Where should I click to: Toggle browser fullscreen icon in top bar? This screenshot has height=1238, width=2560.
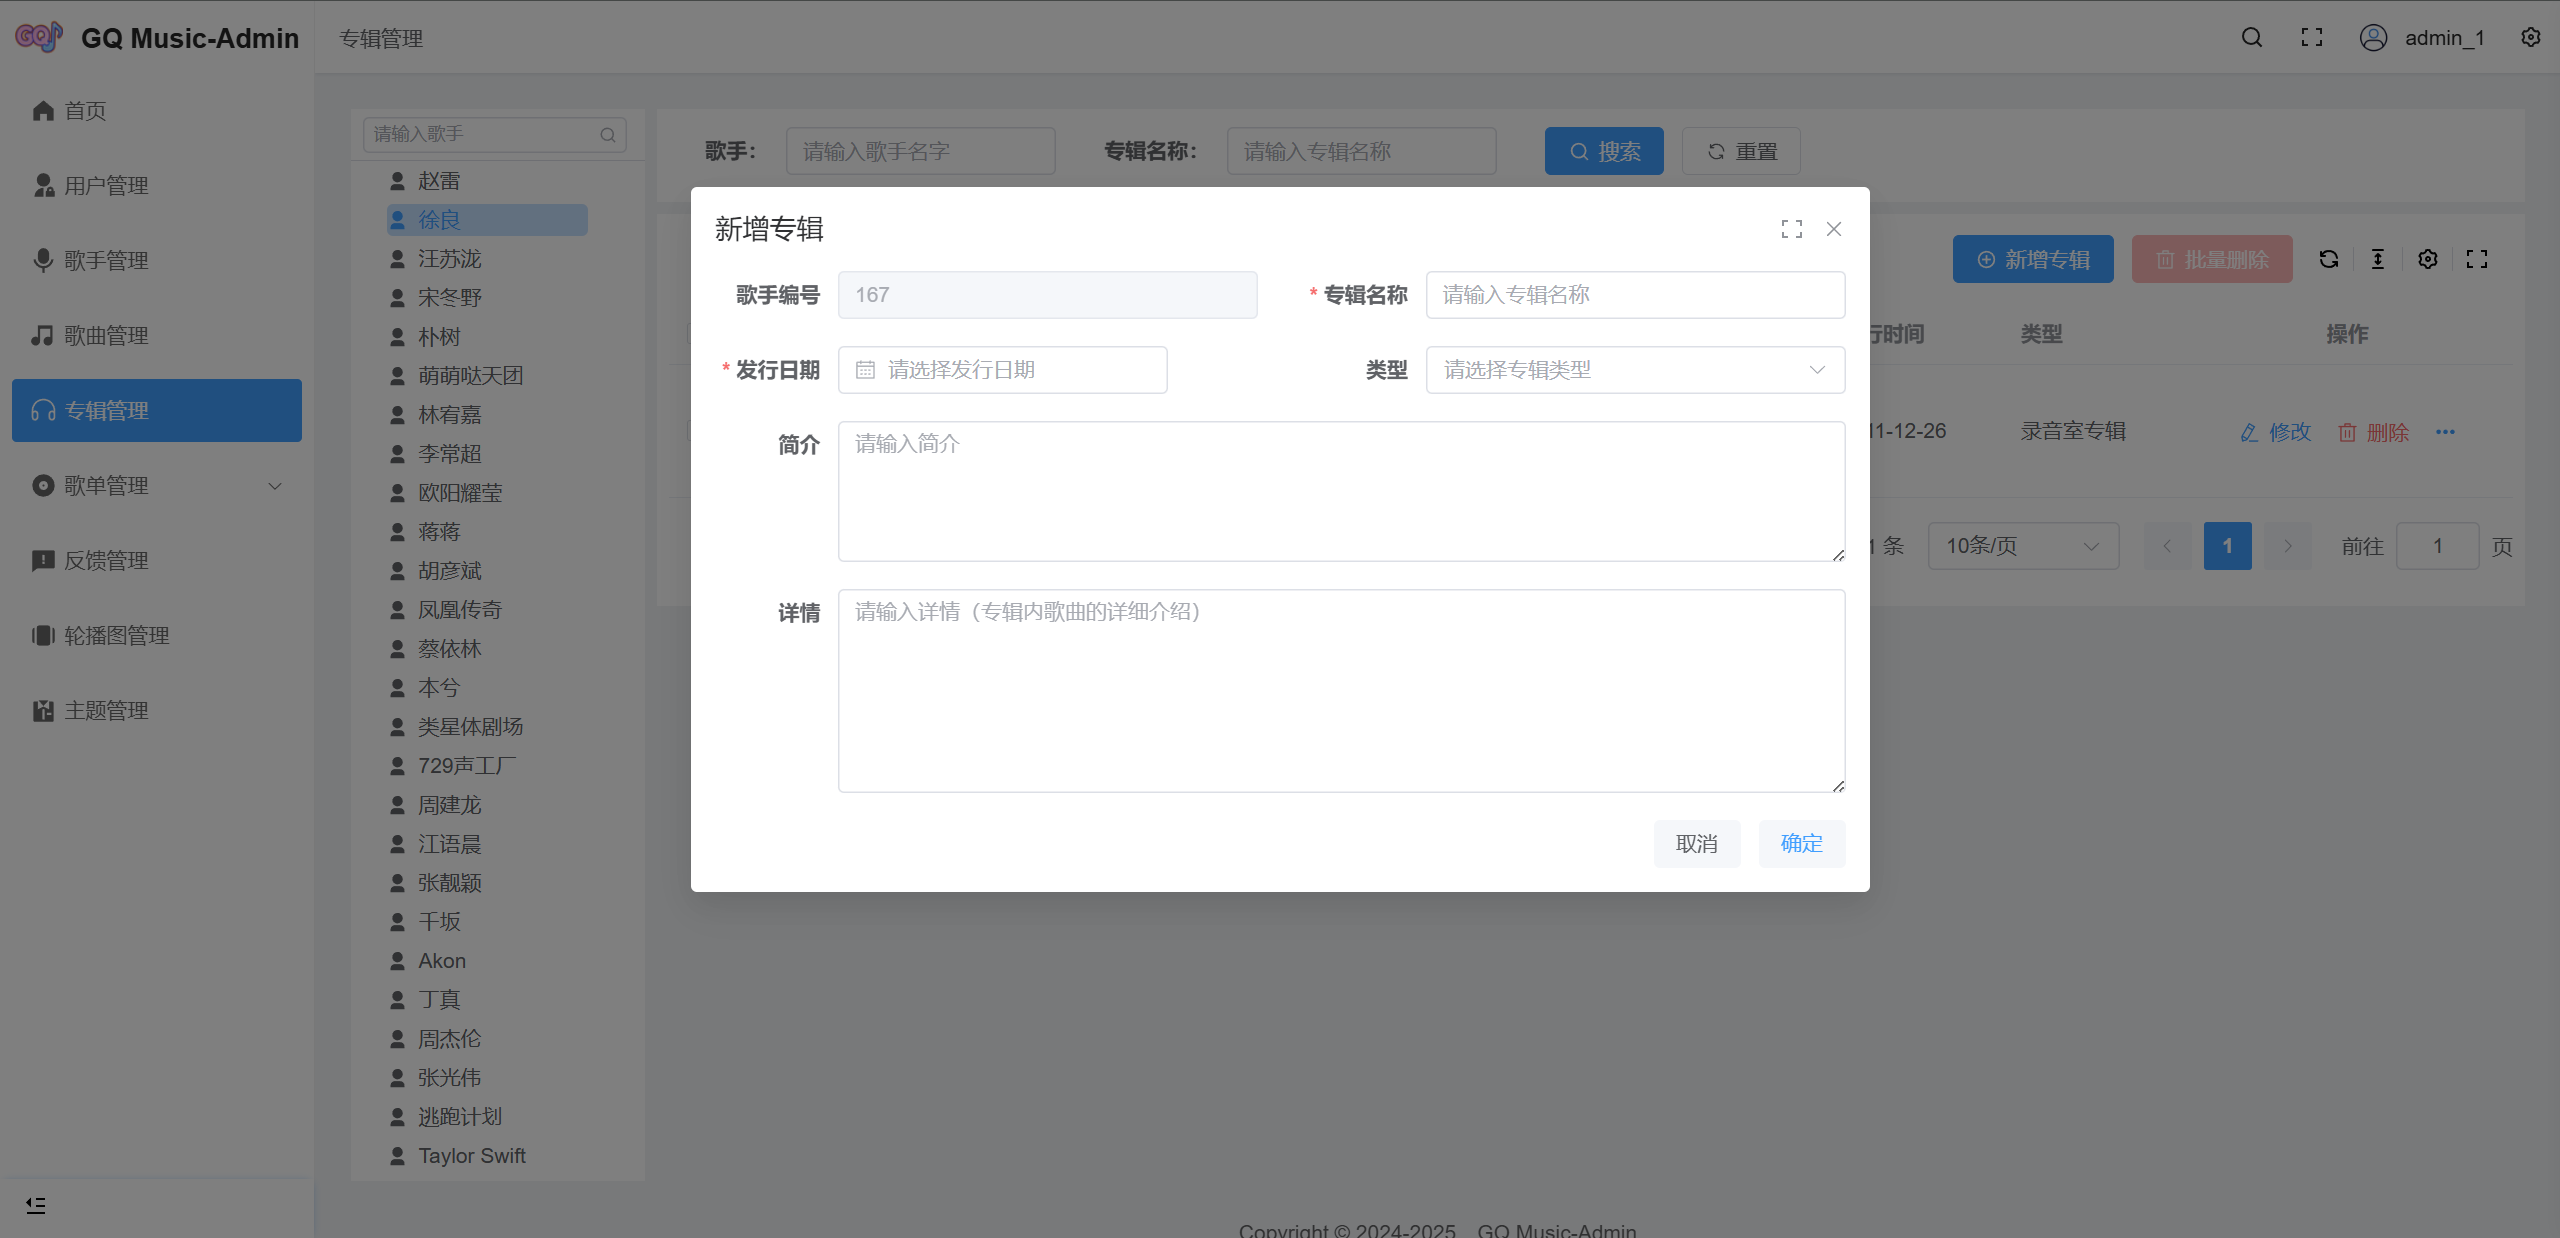[x=2311, y=38]
